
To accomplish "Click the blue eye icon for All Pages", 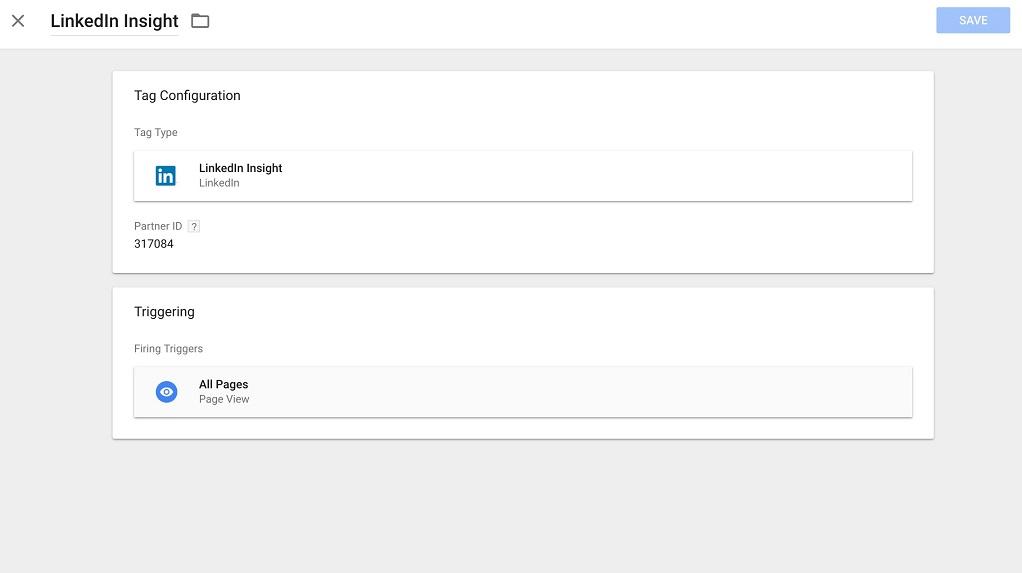I will [166, 392].
